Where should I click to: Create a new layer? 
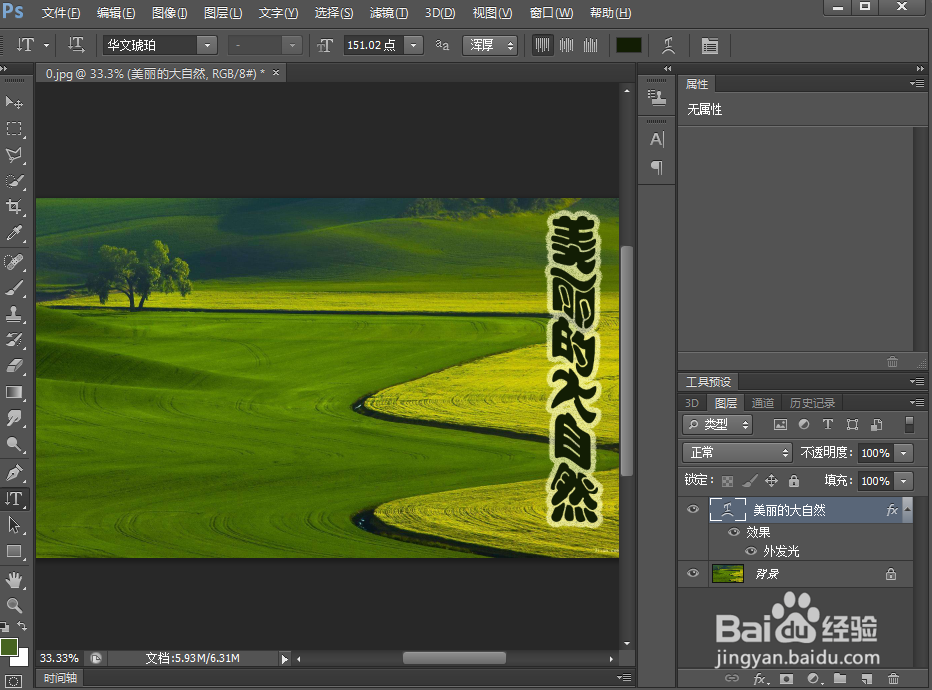pos(867,678)
